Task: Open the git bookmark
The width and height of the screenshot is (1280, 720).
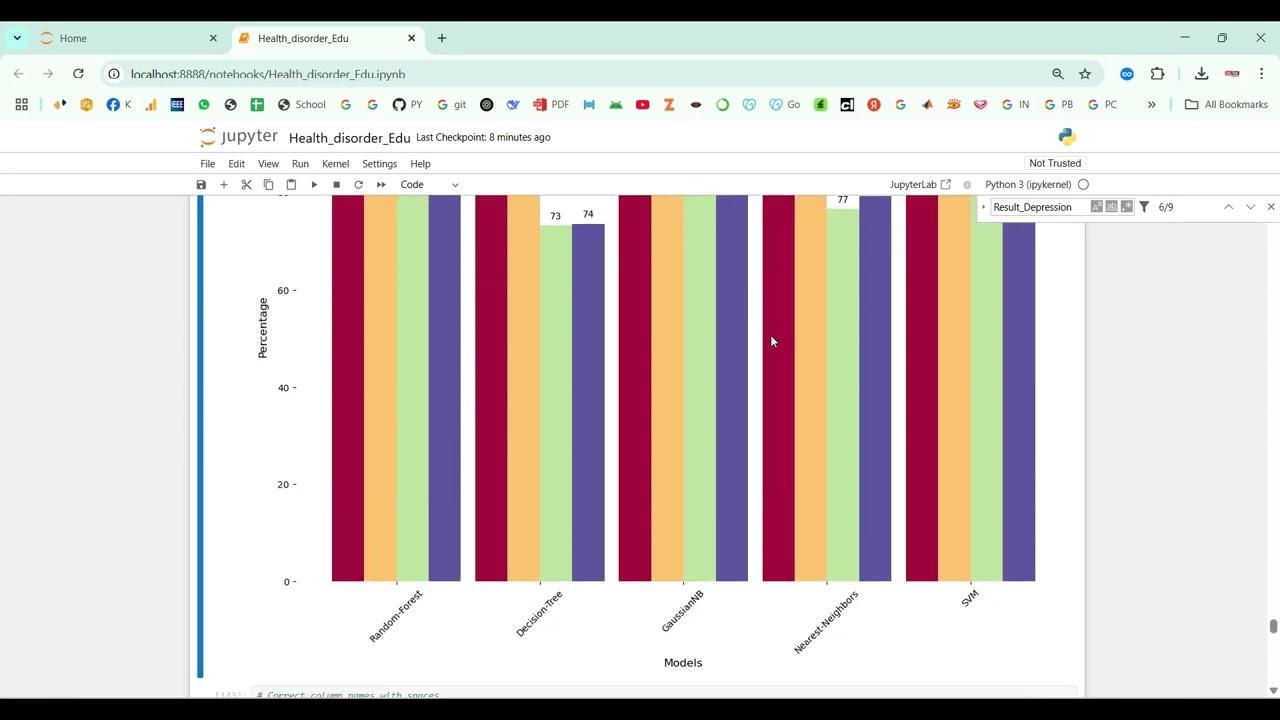Action: pyautogui.click(x=451, y=104)
